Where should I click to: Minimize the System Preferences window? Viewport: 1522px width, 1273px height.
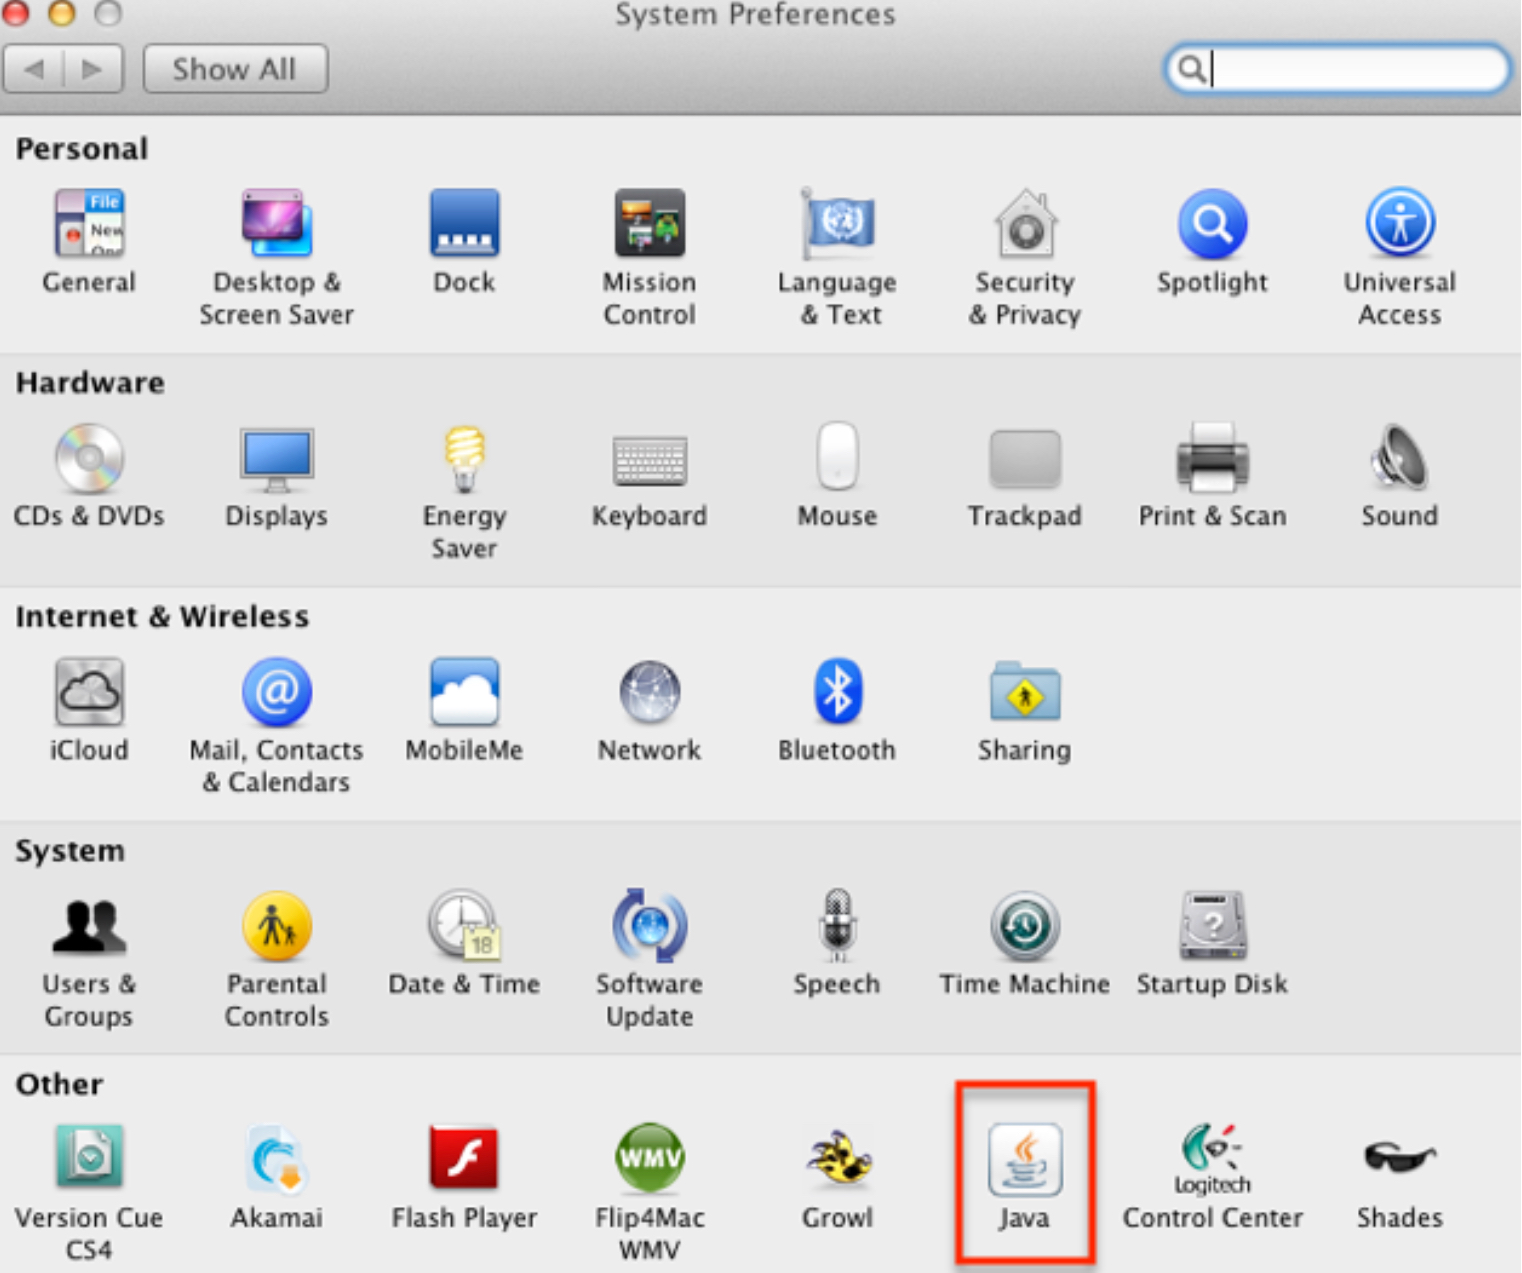click(x=62, y=13)
